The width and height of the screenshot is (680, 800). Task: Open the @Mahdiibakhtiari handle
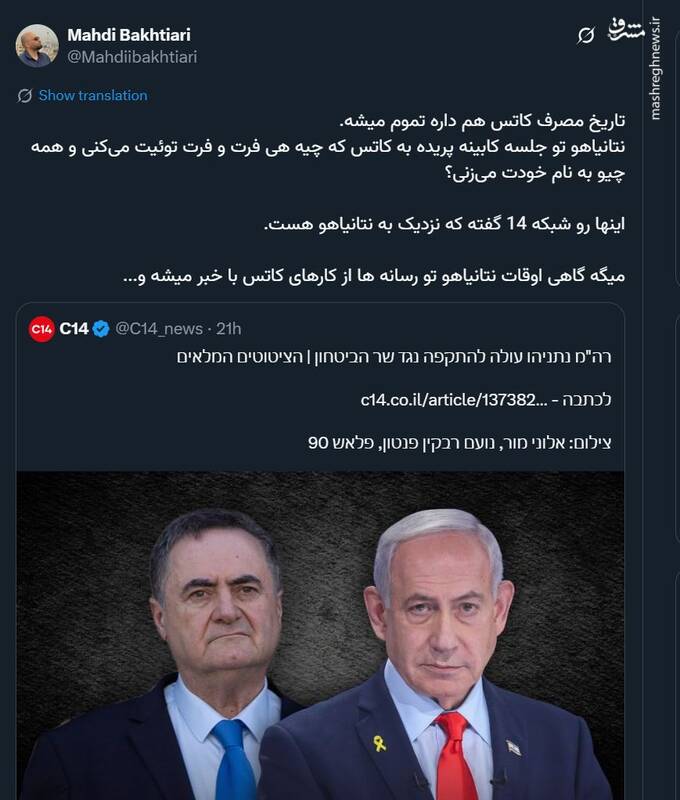[132, 57]
